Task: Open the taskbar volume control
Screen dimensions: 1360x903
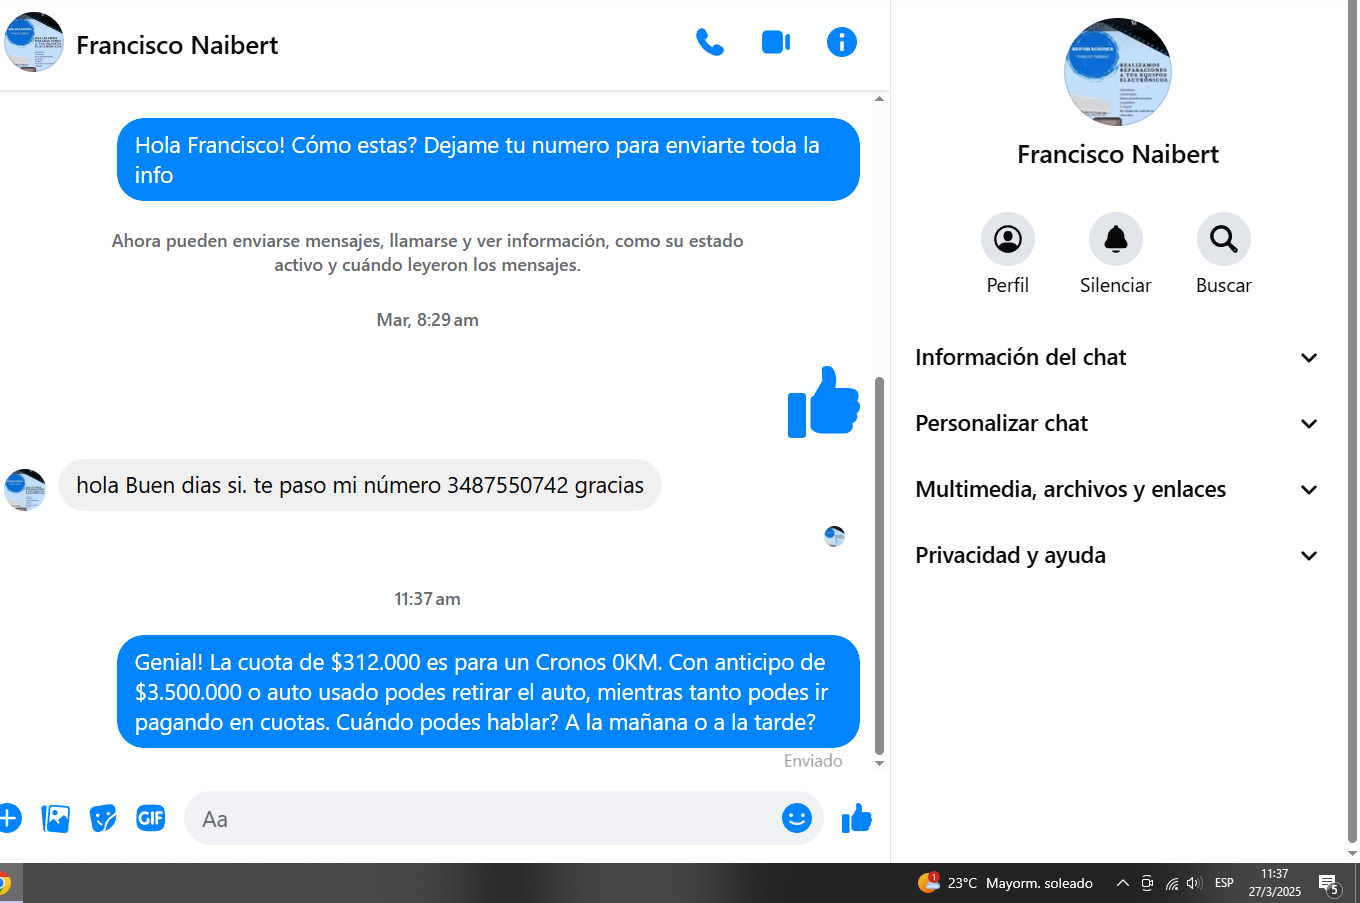Action: pos(1194,883)
